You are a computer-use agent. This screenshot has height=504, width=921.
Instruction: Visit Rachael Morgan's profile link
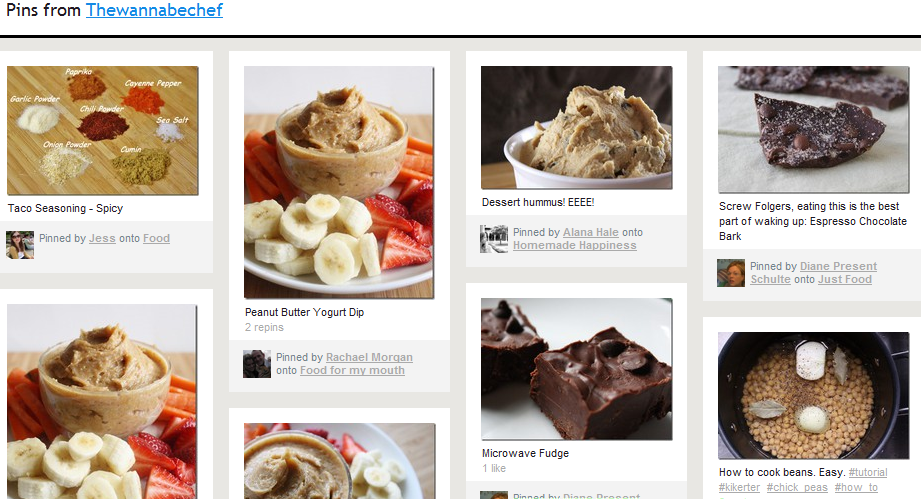[x=369, y=357]
